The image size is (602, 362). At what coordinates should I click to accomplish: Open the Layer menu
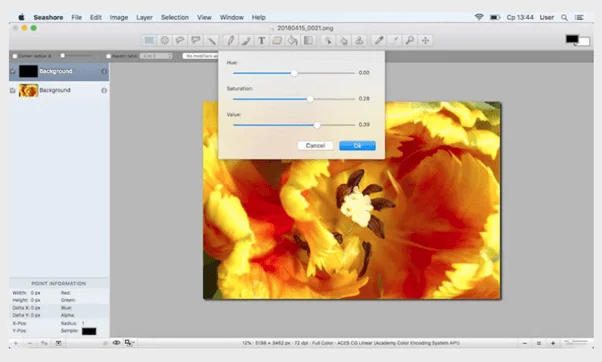coord(144,17)
